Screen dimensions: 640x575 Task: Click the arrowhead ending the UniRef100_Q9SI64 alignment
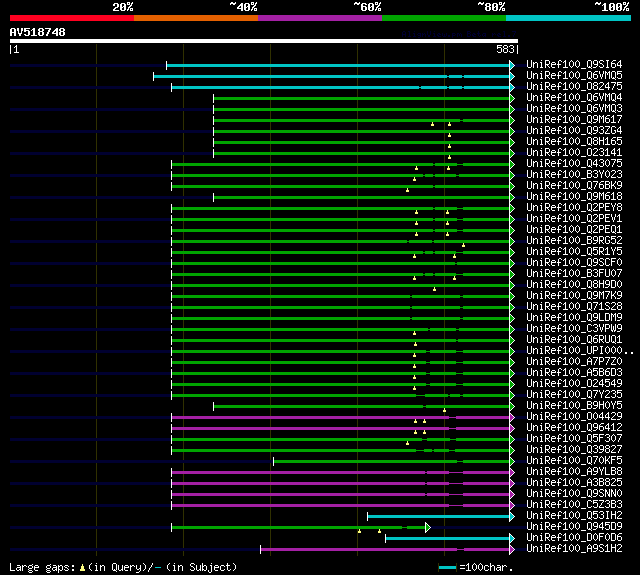(512, 65)
